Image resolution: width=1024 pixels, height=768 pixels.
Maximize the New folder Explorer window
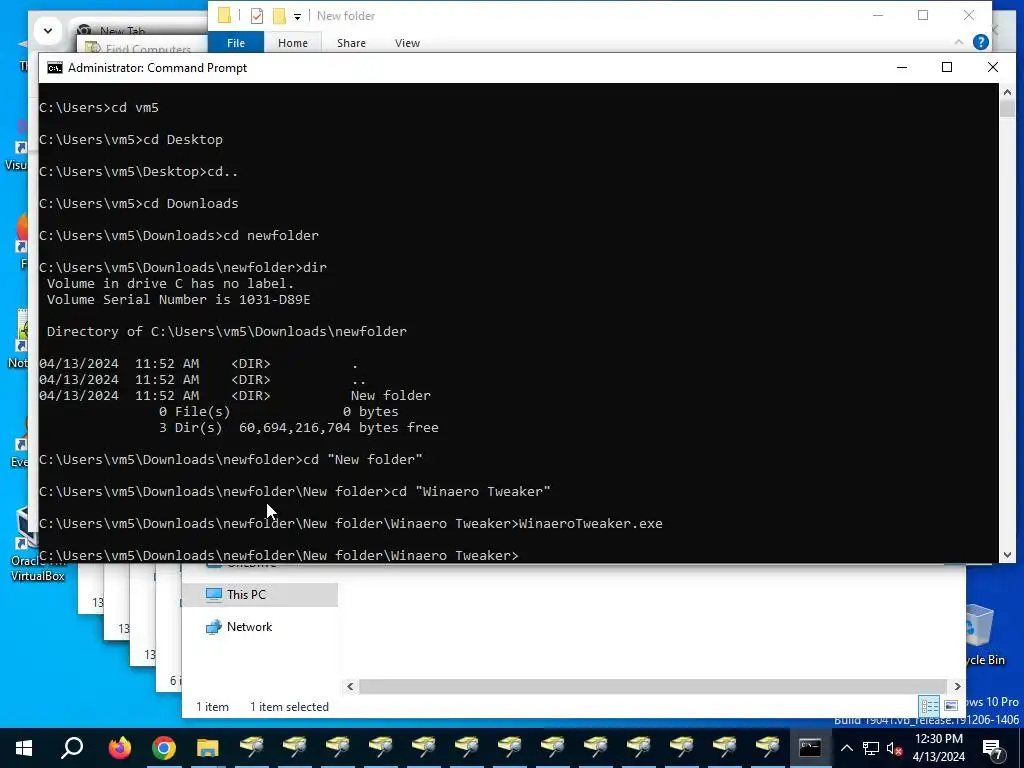click(923, 15)
